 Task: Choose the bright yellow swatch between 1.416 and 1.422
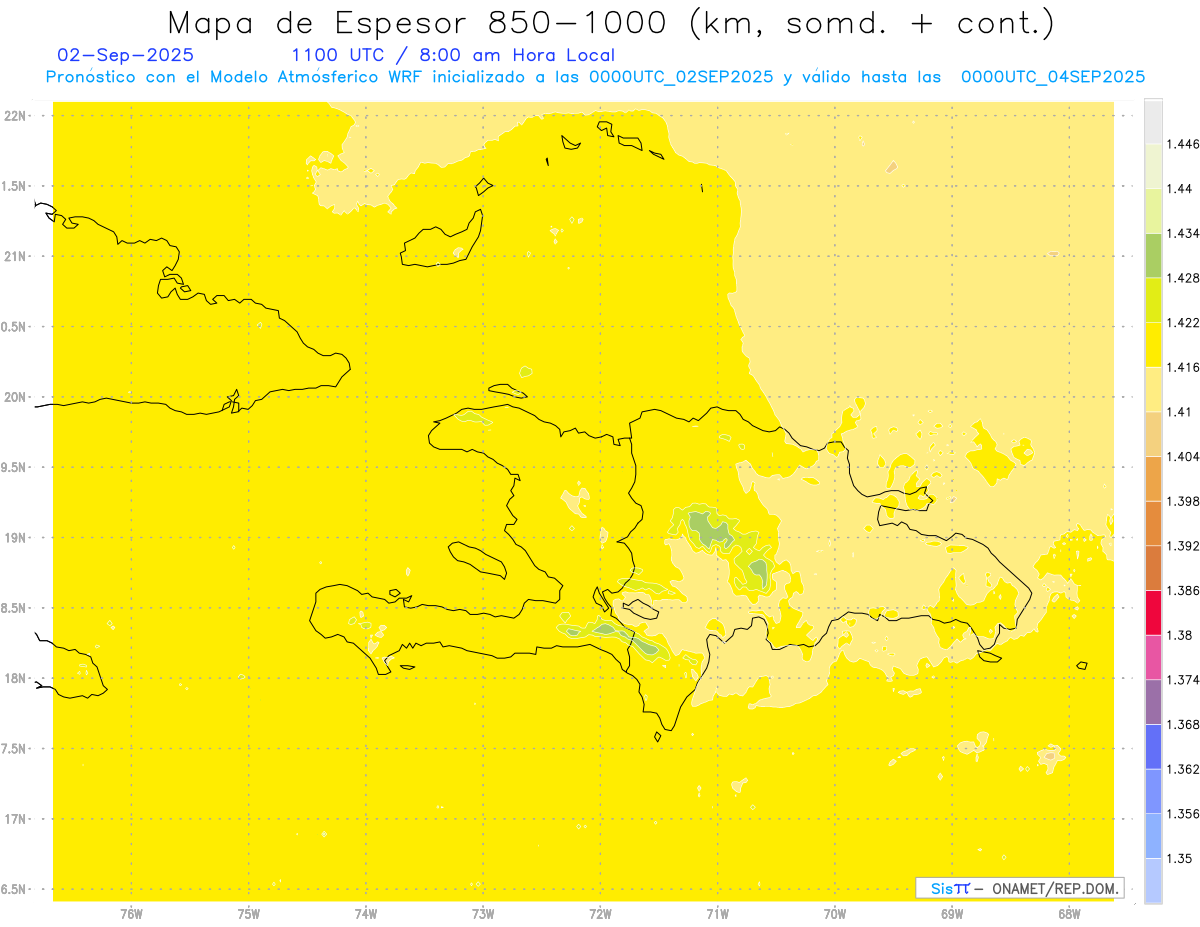[1153, 344]
